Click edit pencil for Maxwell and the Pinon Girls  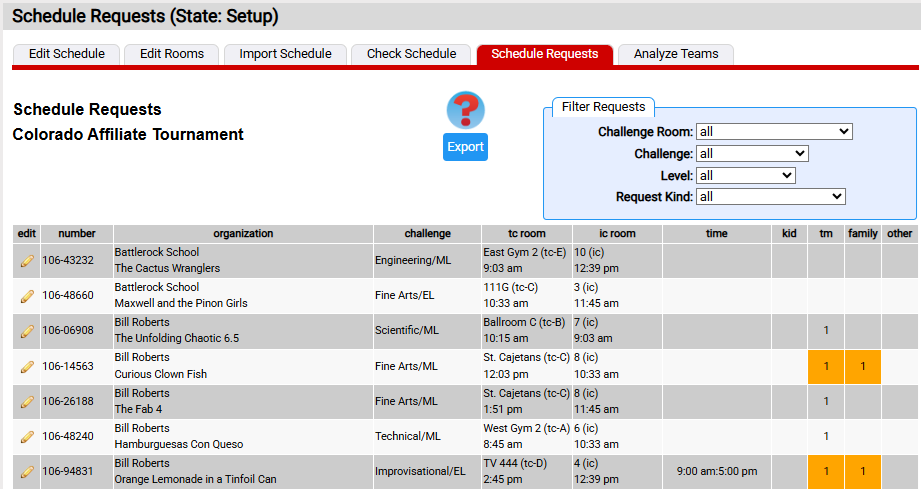(27, 296)
